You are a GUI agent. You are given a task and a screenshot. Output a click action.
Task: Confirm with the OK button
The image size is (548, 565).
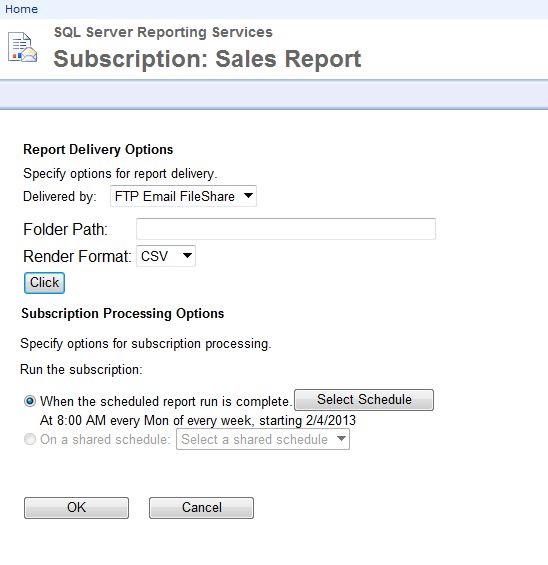click(76, 508)
